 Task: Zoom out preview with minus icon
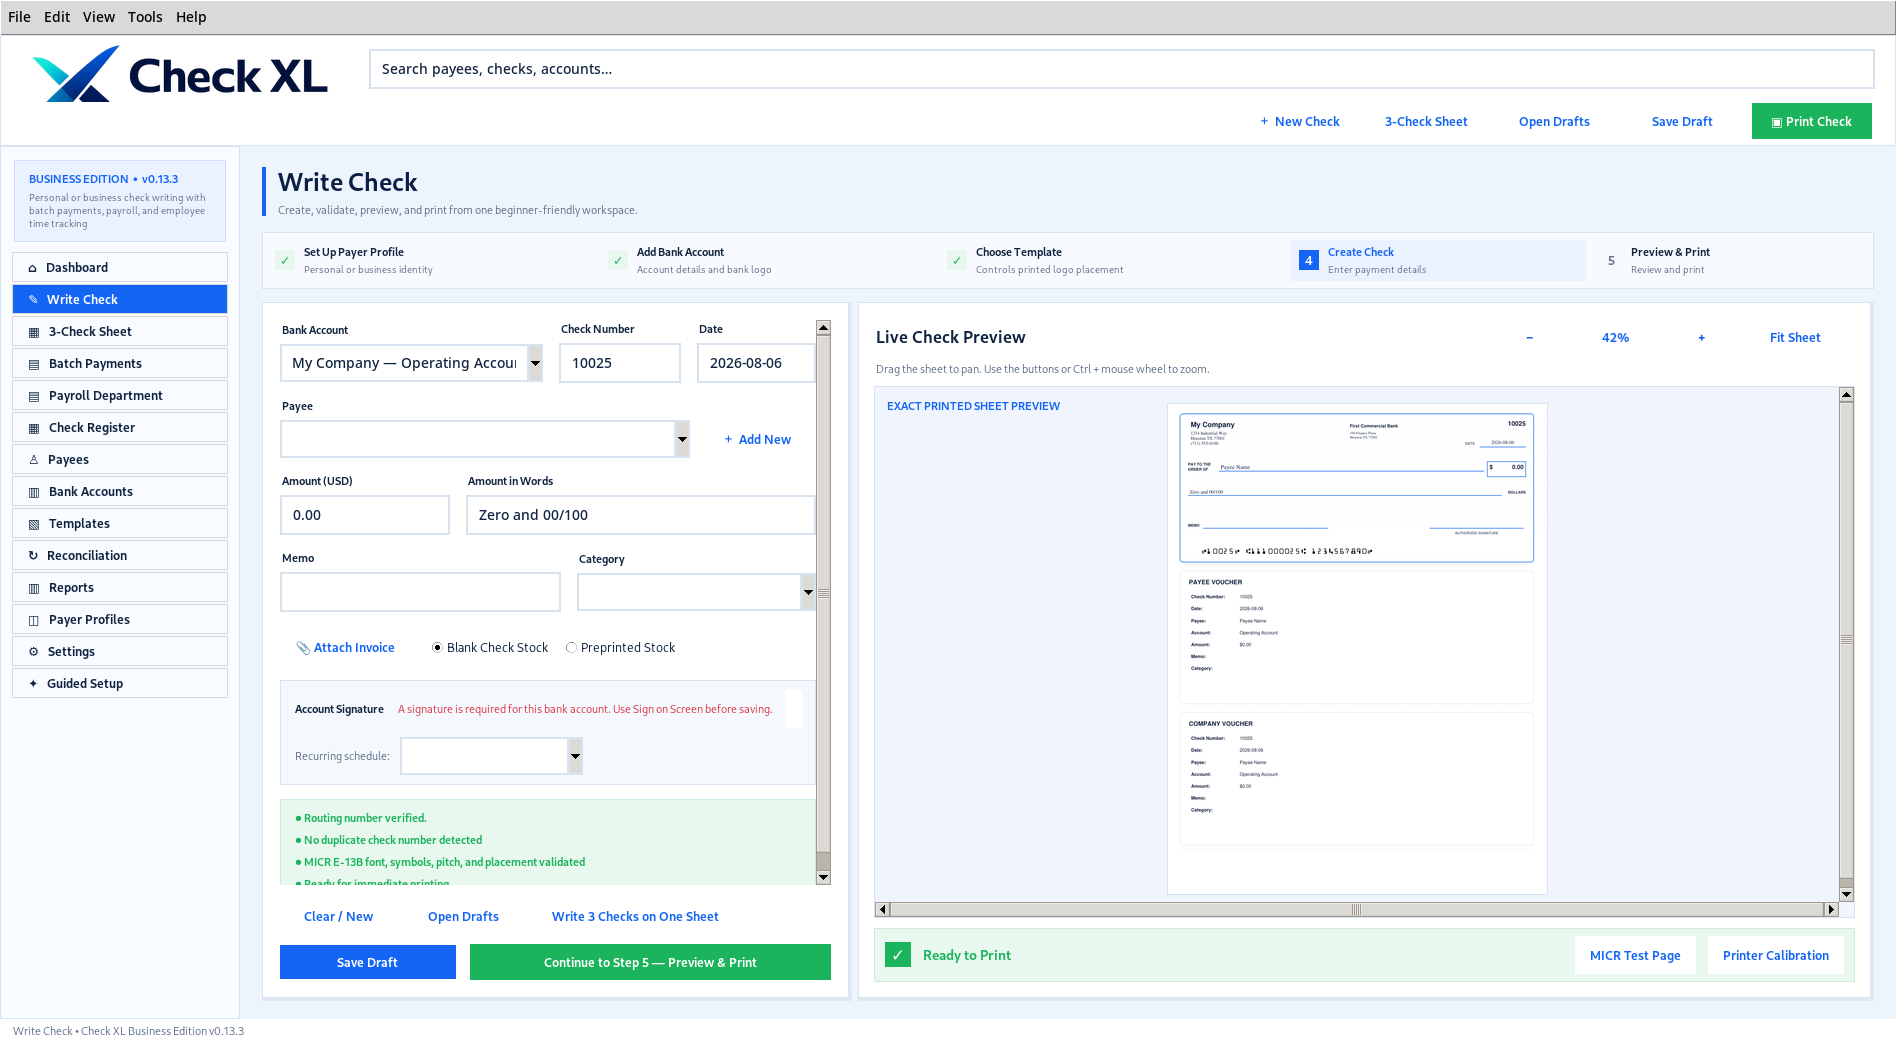[x=1529, y=338]
